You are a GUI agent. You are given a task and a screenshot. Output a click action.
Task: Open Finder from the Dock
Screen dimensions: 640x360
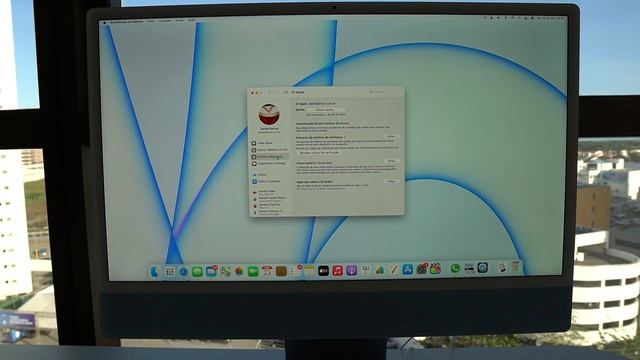point(155,271)
